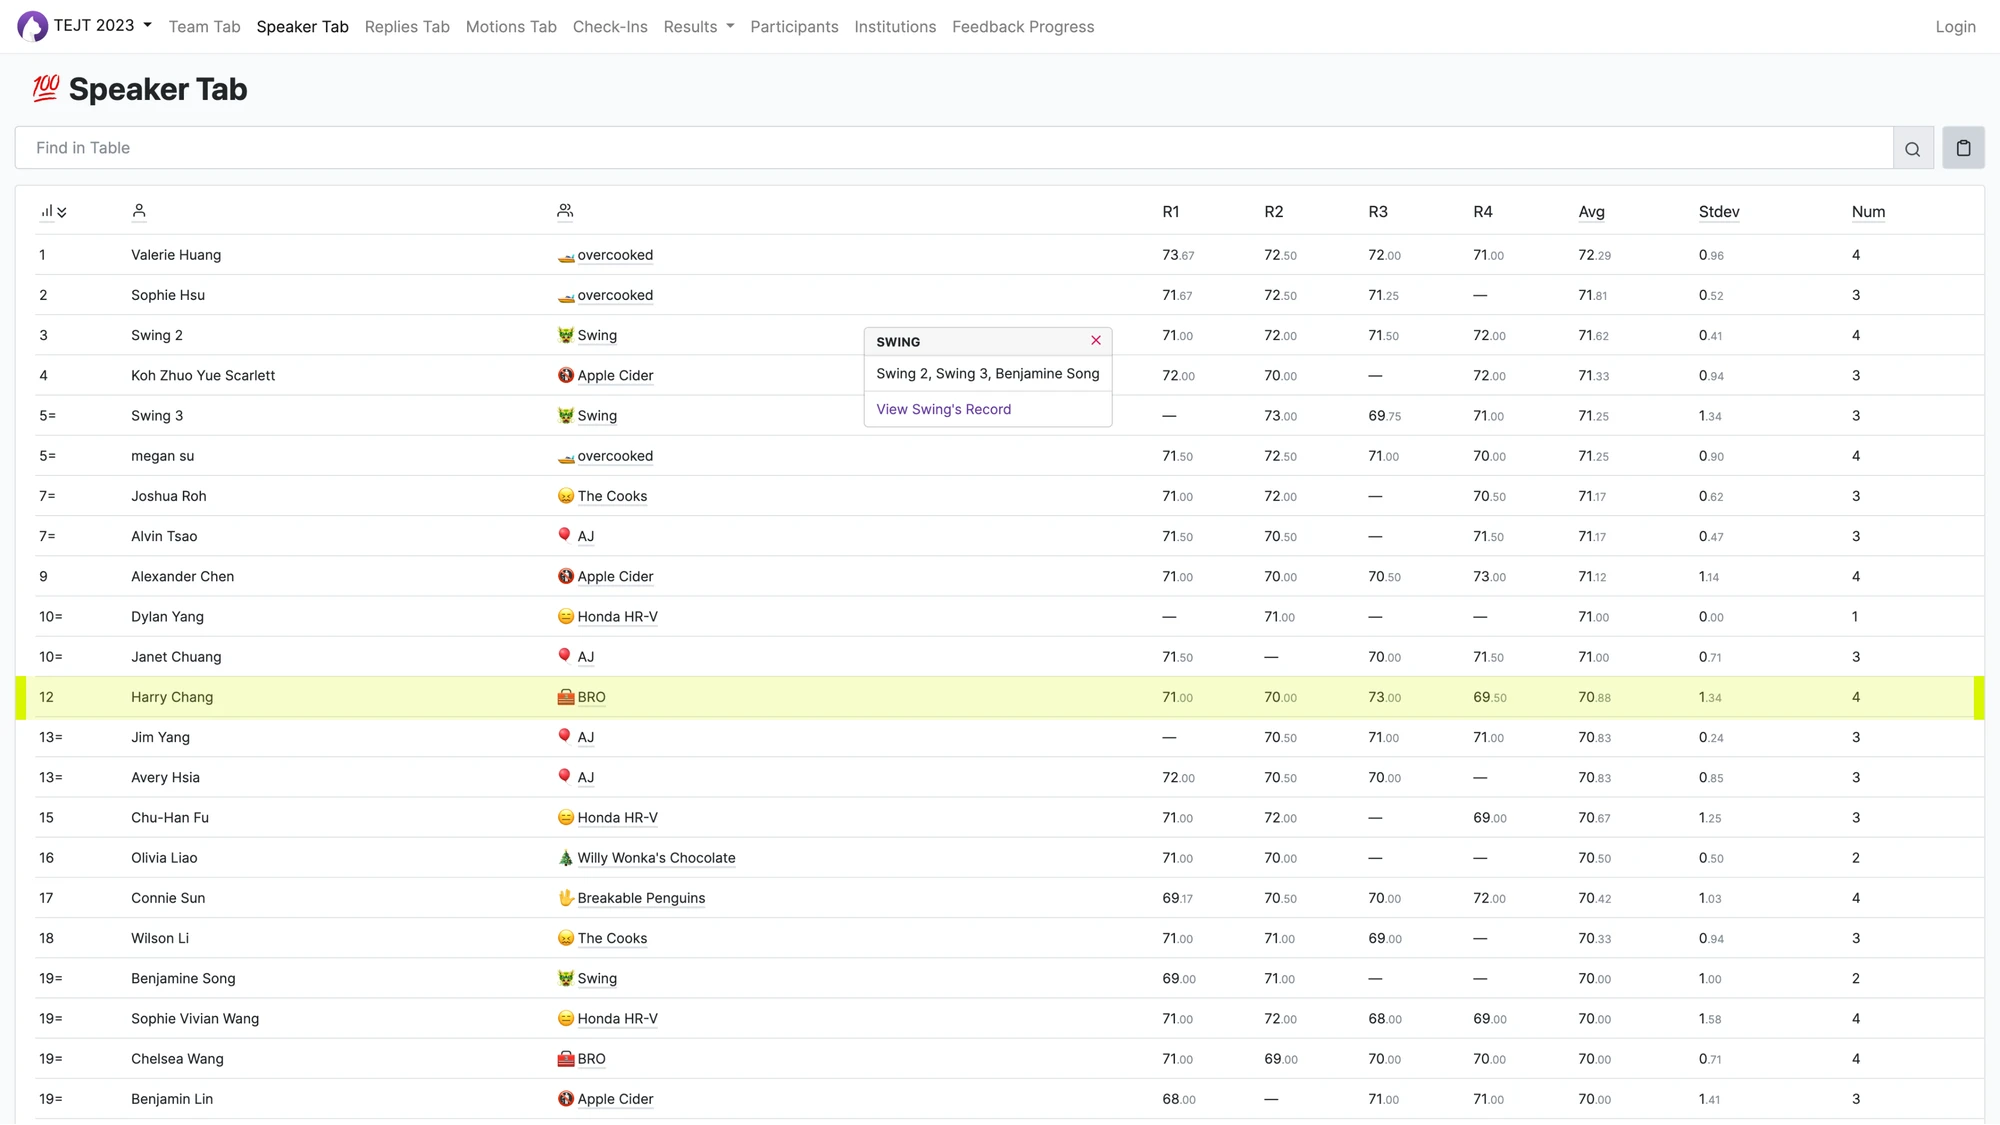The height and width of the screenshot is (1125, 2000).
Task: Click the sandwich emoji next to overcooked
Action: (x=566, y=255)
